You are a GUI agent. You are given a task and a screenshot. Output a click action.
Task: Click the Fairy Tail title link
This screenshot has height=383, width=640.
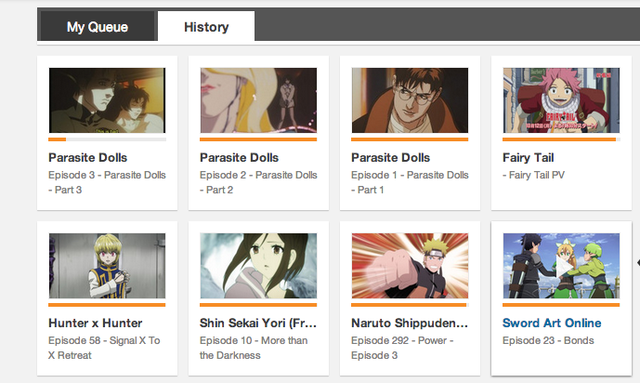(x=528, y=158)
